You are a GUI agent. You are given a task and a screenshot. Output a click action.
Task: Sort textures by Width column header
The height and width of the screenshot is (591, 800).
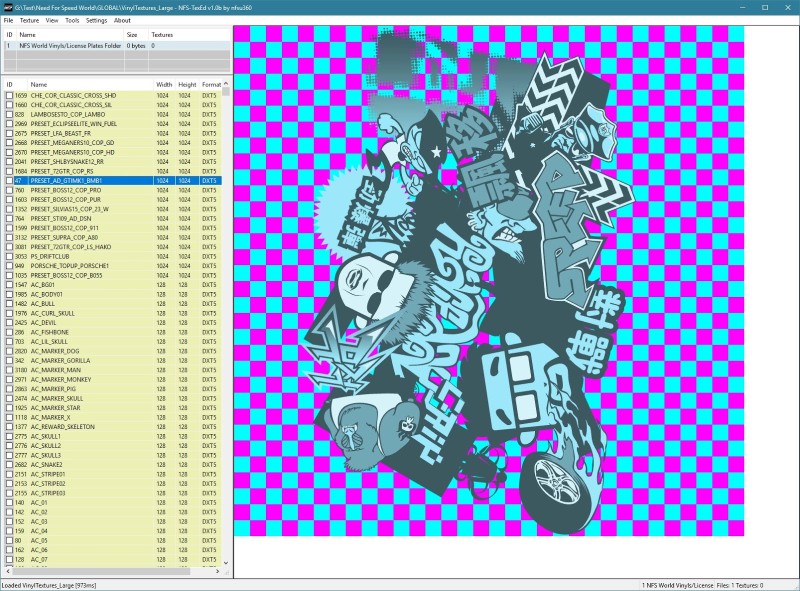(x=164, y=84)
